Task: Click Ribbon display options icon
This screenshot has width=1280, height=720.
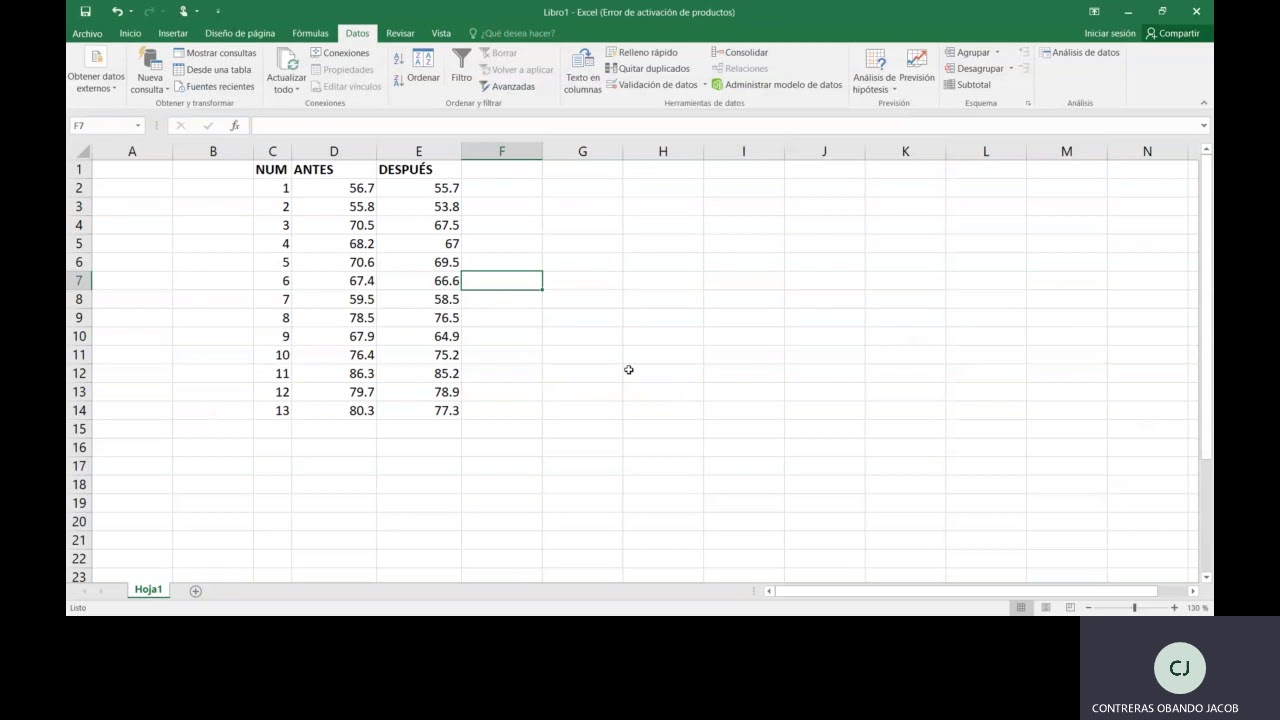Action: point(1094,12)
